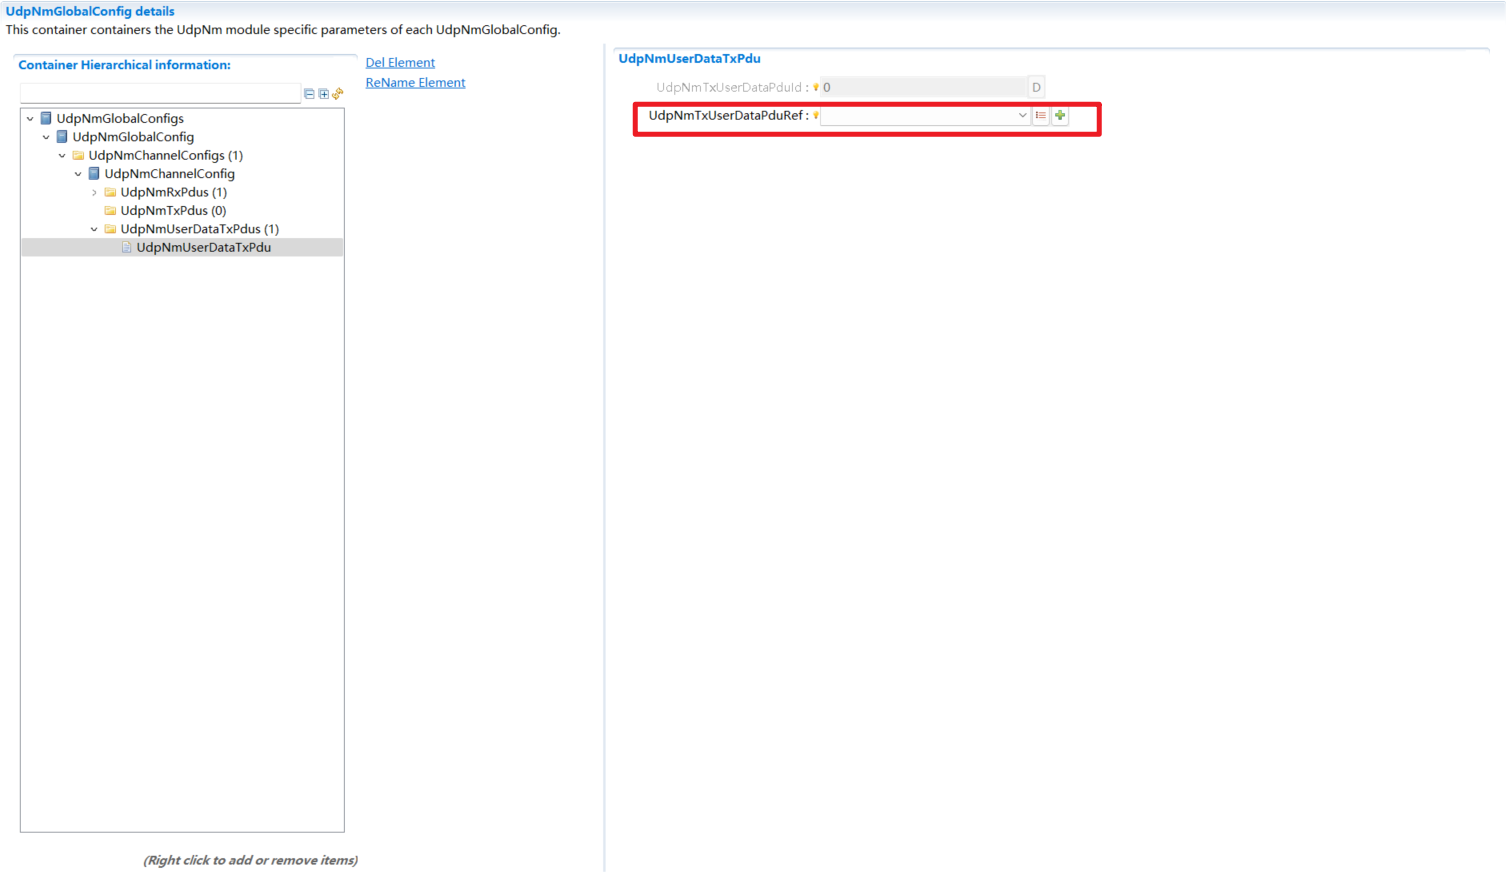Click the red list icon for UdpNmTxUserDataPduRef
The height and width of the screenshot is (874, 1506).
1041,116
